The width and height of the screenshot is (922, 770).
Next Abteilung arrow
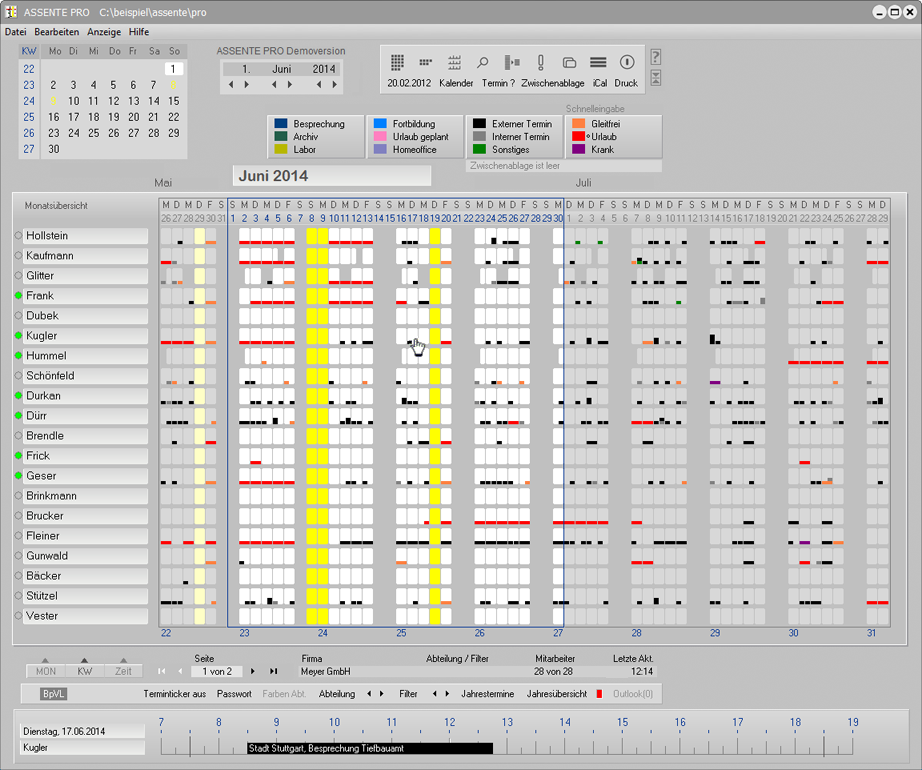(x=382, y=694)
